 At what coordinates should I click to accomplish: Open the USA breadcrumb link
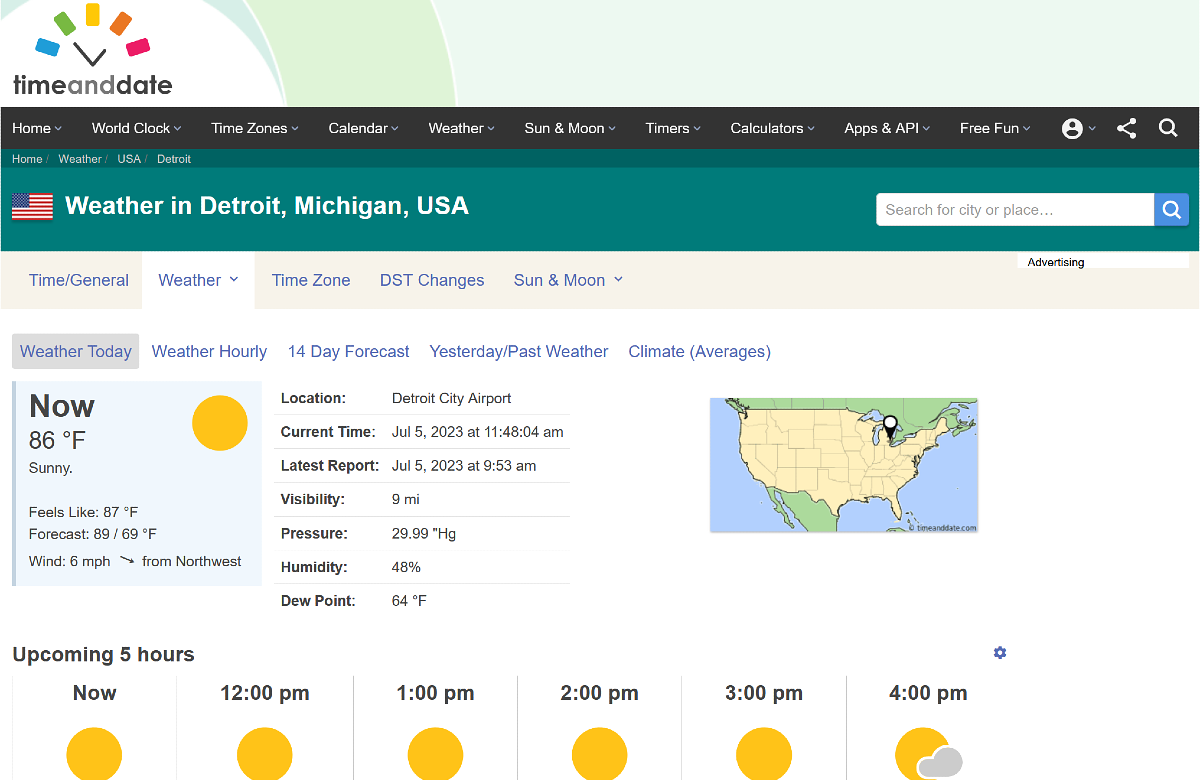pyautogui.click(x=128, y=158)
